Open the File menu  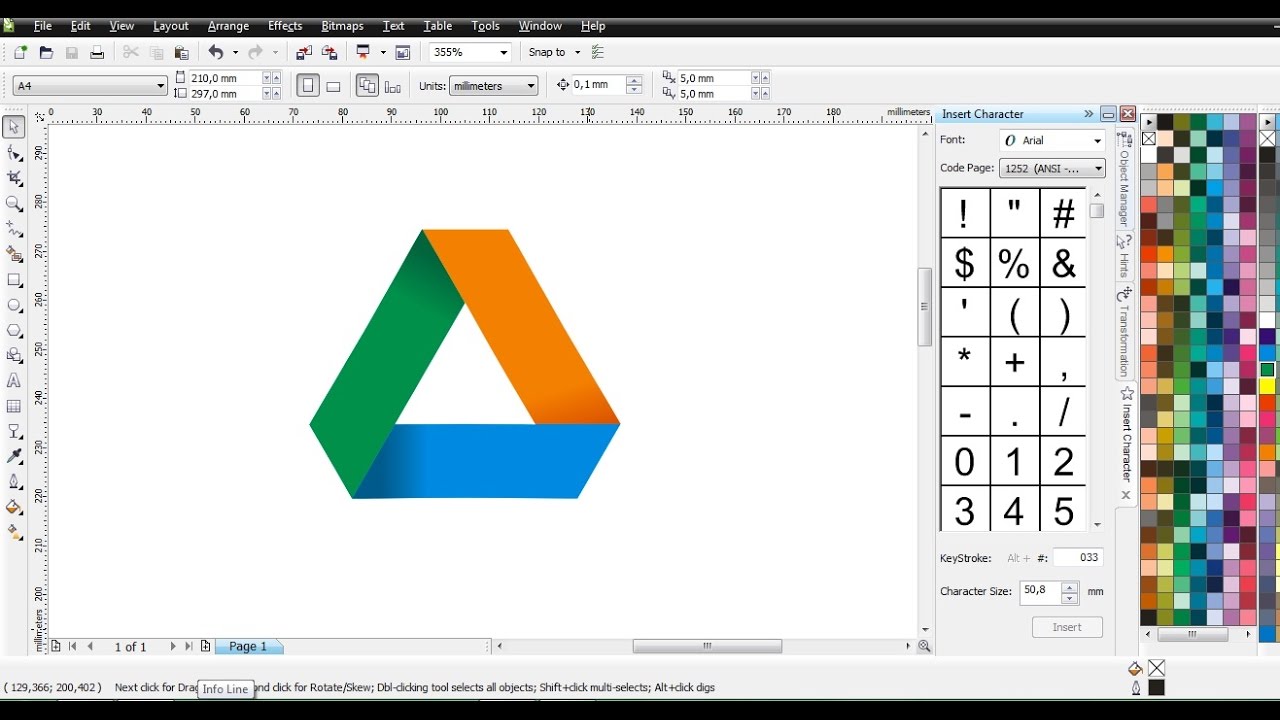[43, 26]
